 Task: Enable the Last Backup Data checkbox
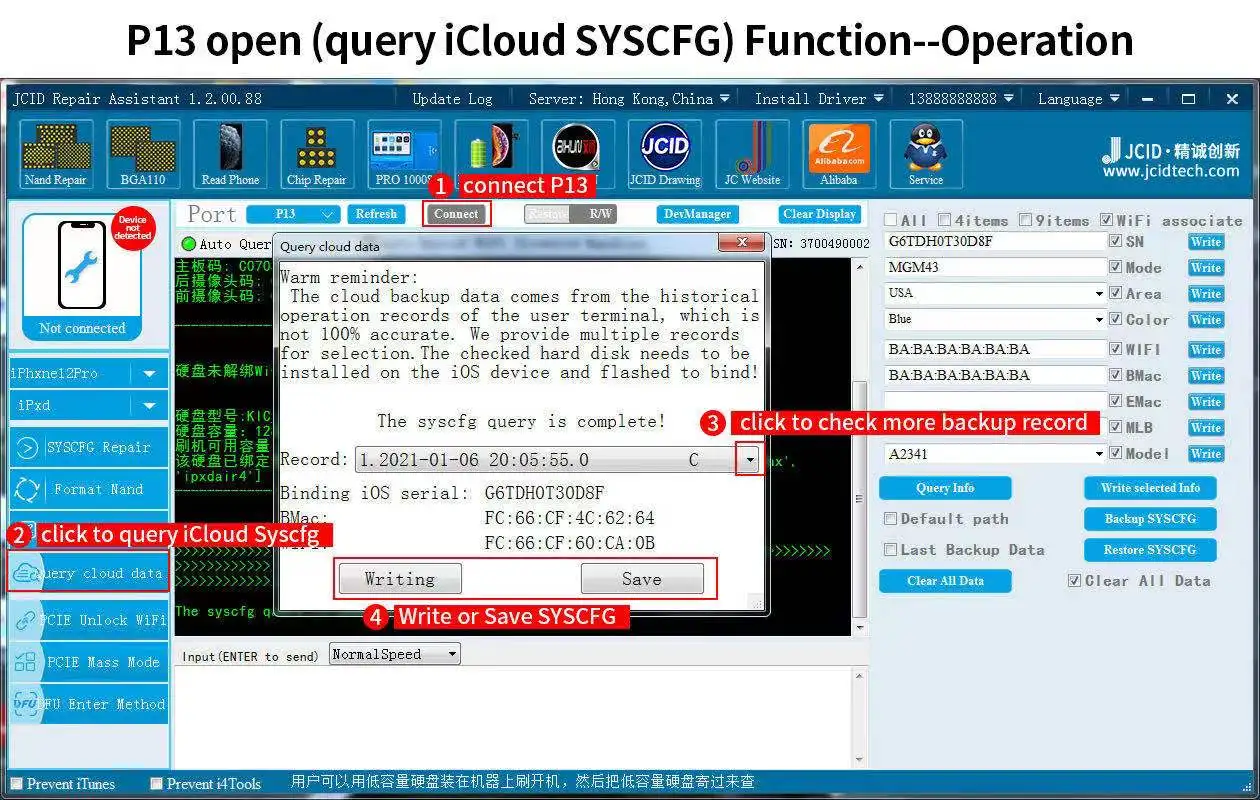click(x=890, y=550)
